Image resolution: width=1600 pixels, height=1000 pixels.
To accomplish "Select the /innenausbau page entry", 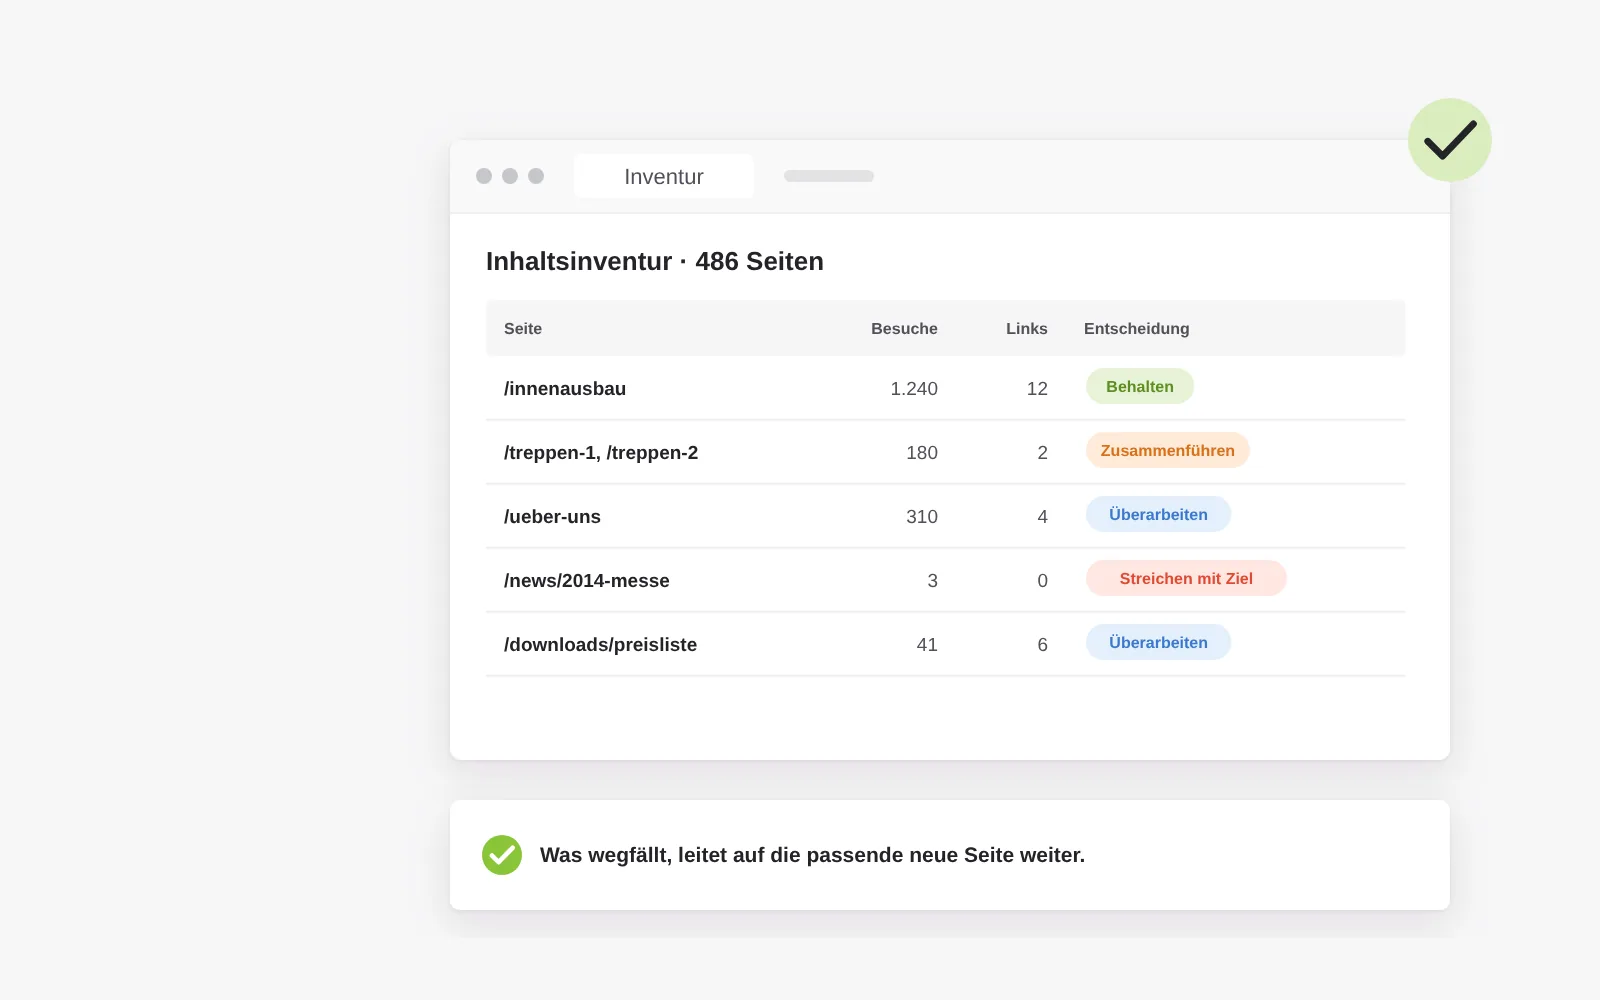I will coord(565,388).
